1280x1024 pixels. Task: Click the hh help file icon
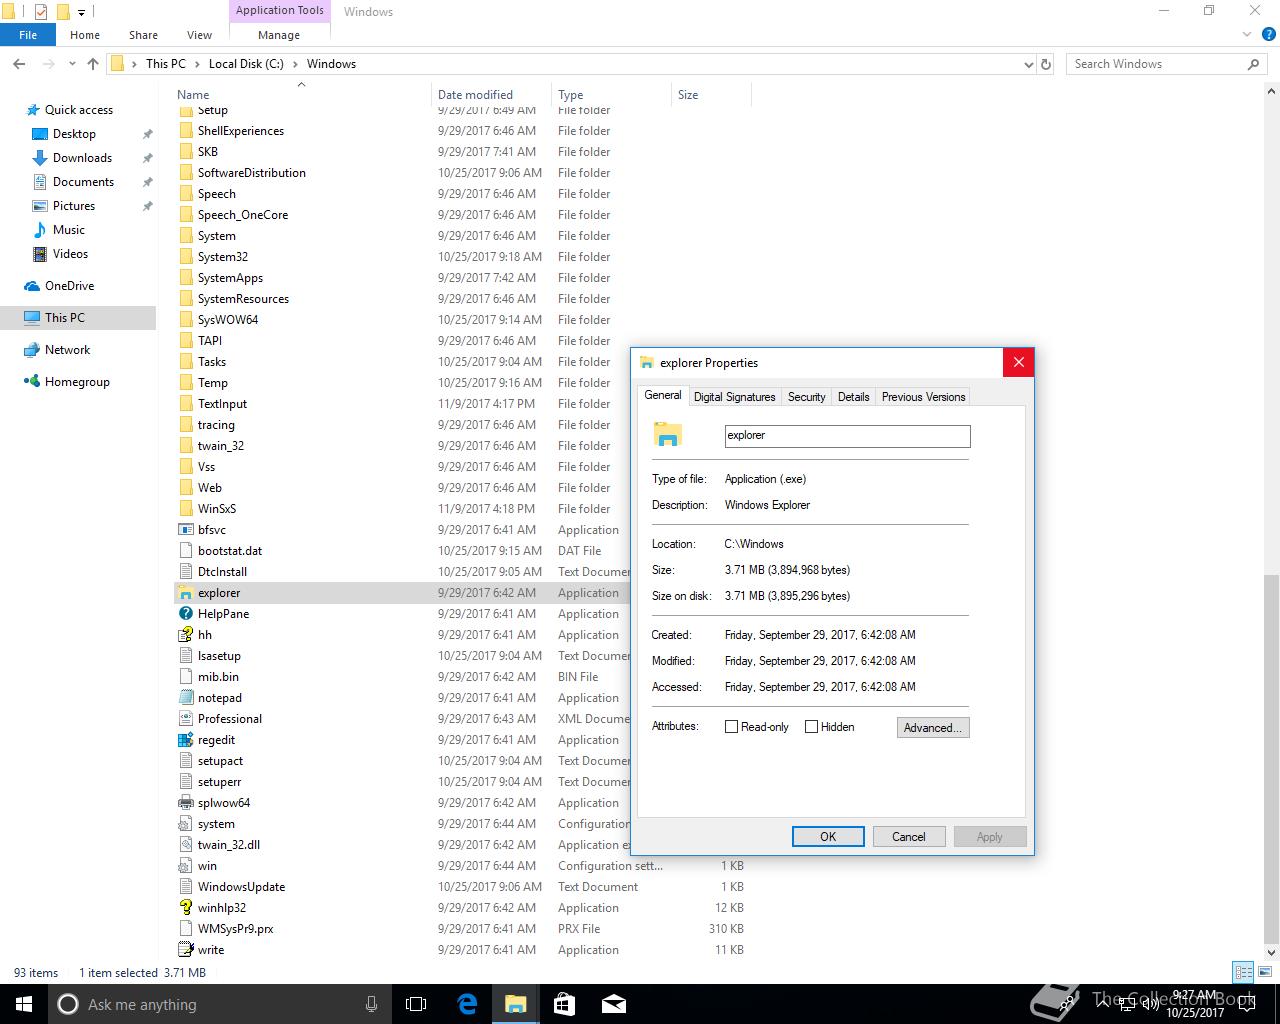(185, 635)
